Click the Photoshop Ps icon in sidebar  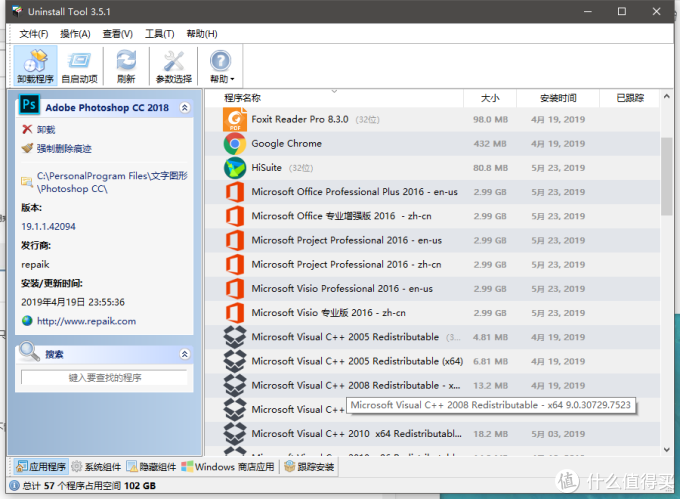click(29, 104)
